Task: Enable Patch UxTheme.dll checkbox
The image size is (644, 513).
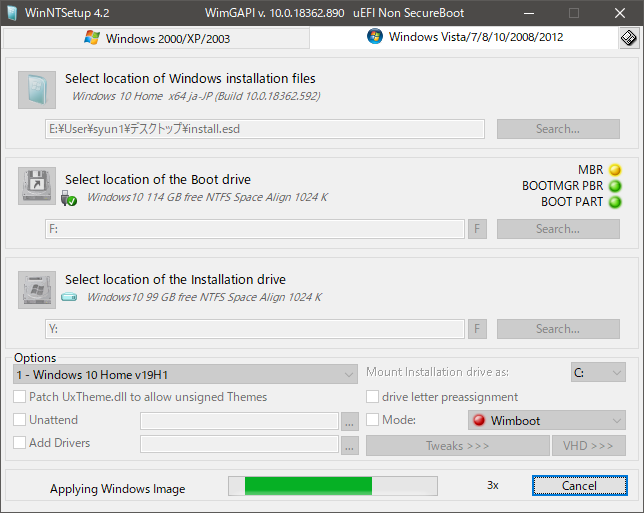Action: click(19, 397)
